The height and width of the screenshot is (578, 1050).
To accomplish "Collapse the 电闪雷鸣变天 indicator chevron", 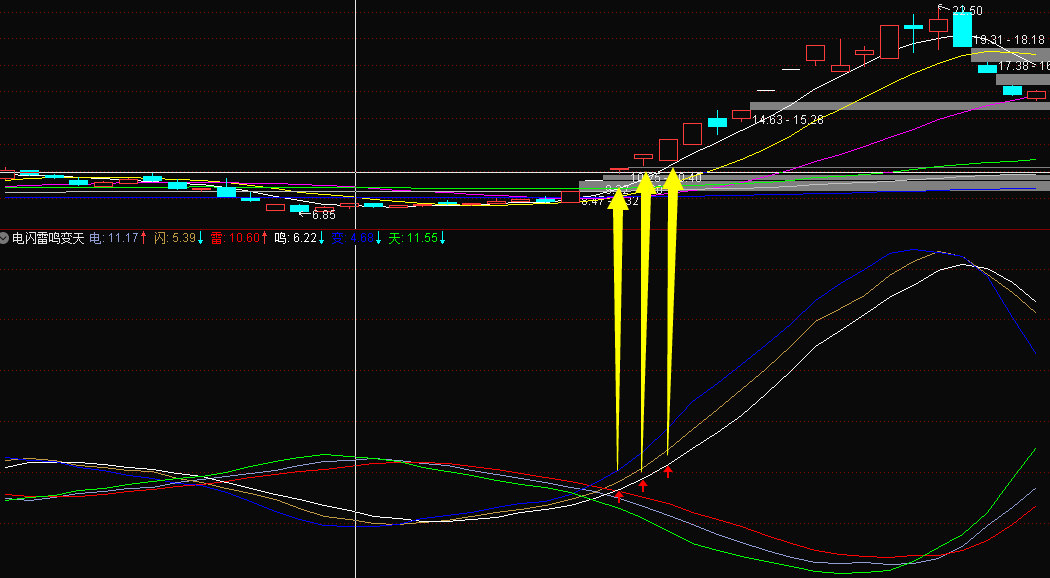I will [x=5, y=238].
